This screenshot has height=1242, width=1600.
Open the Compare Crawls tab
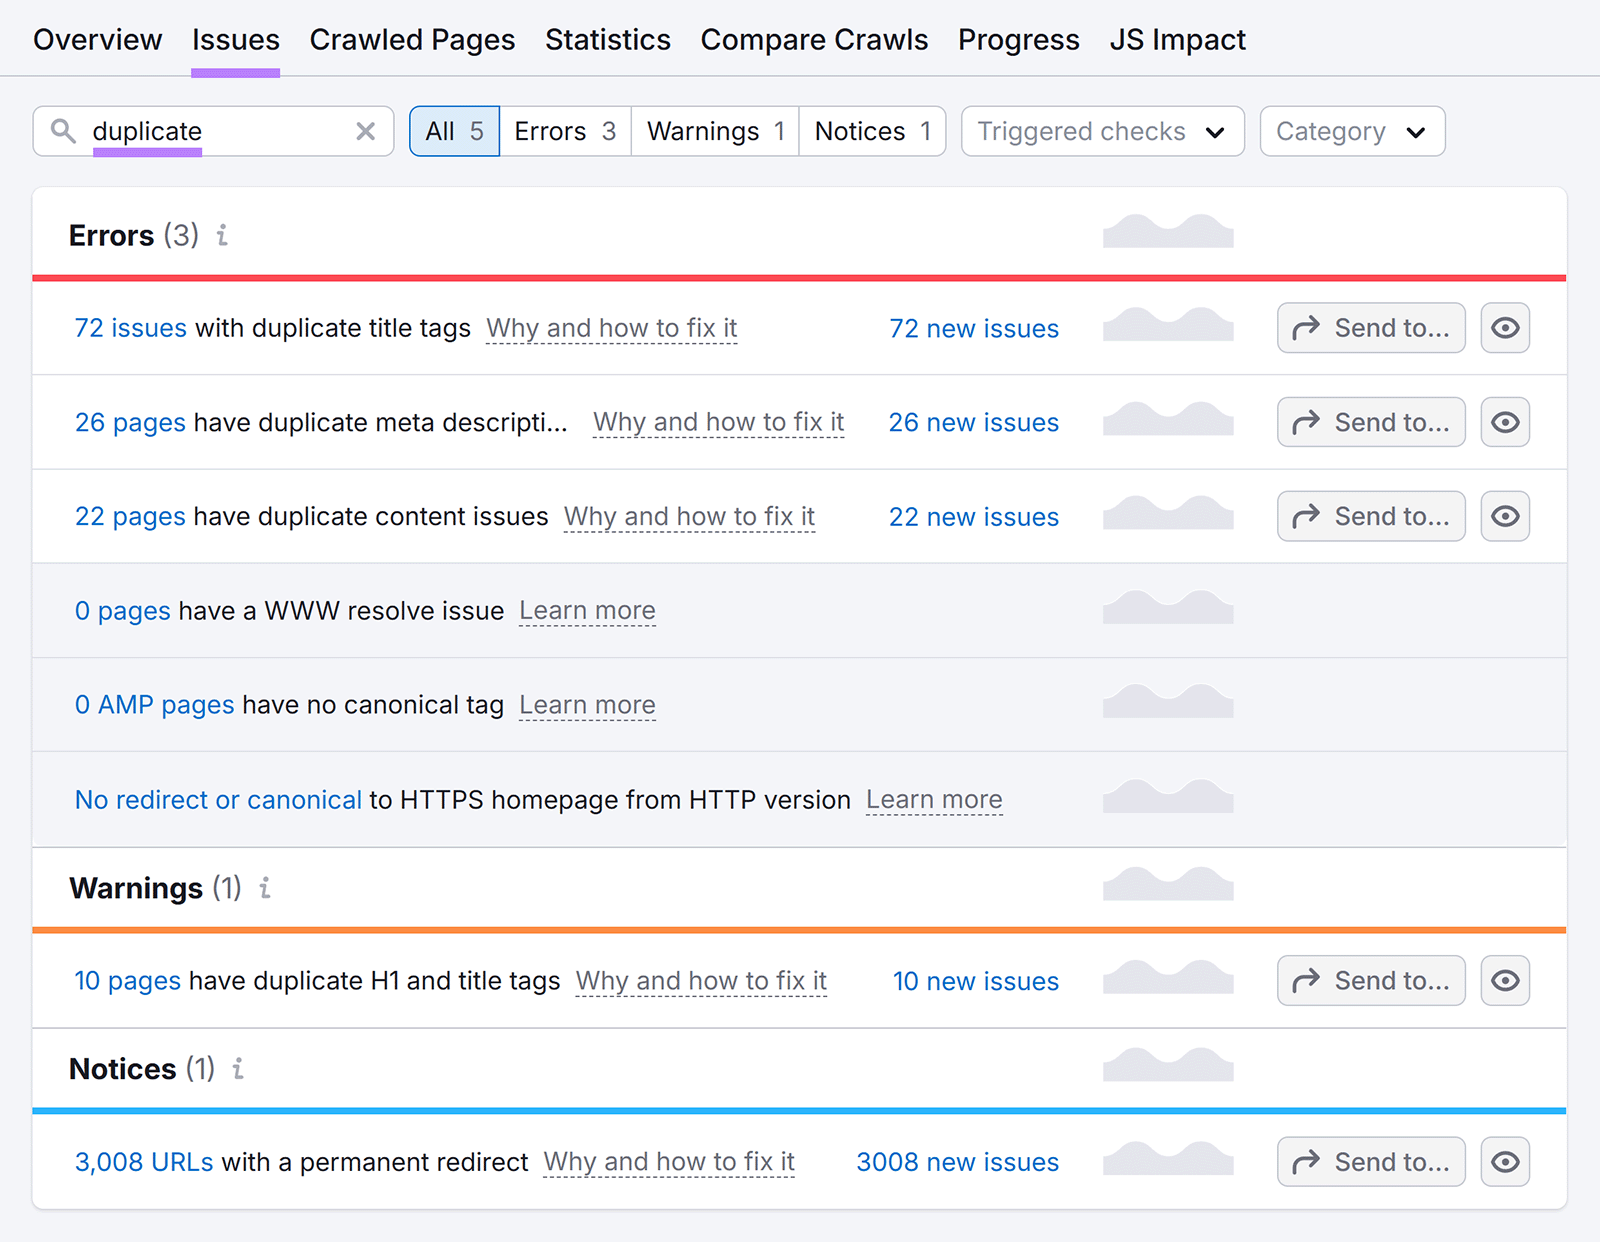click(x=814, y=40)
